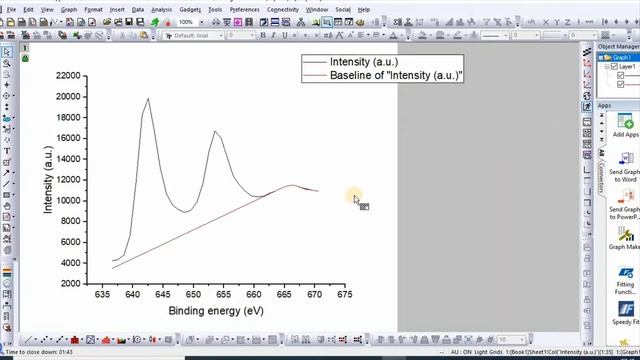This screenshot has height=360, width=640.
Task: Click the 22000 Y axis tick label
Action: [68, 76]
